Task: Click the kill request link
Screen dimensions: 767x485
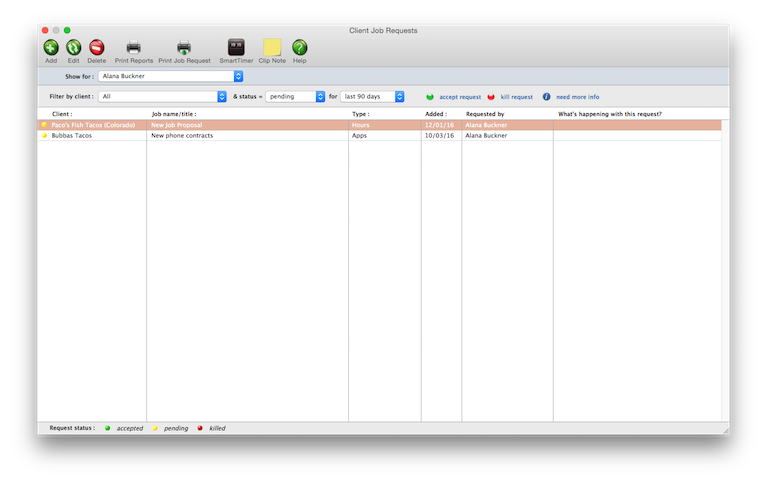Action: pyautogui.click(x=516, y=97)
